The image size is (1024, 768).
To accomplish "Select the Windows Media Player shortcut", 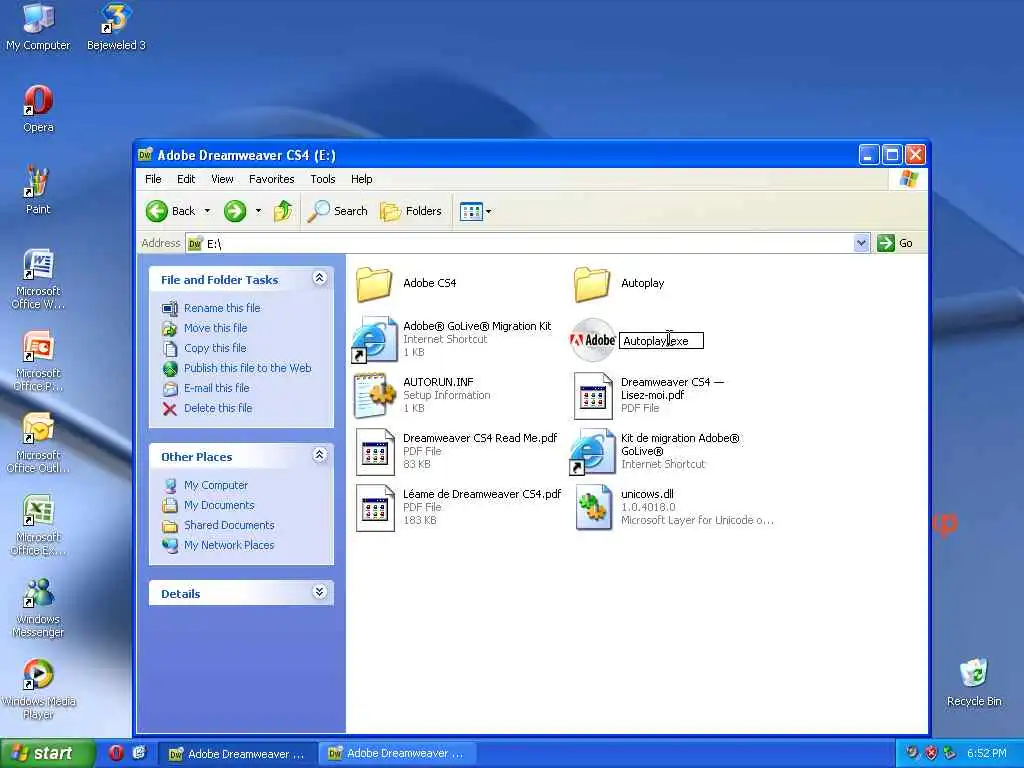I will (38, 689).
